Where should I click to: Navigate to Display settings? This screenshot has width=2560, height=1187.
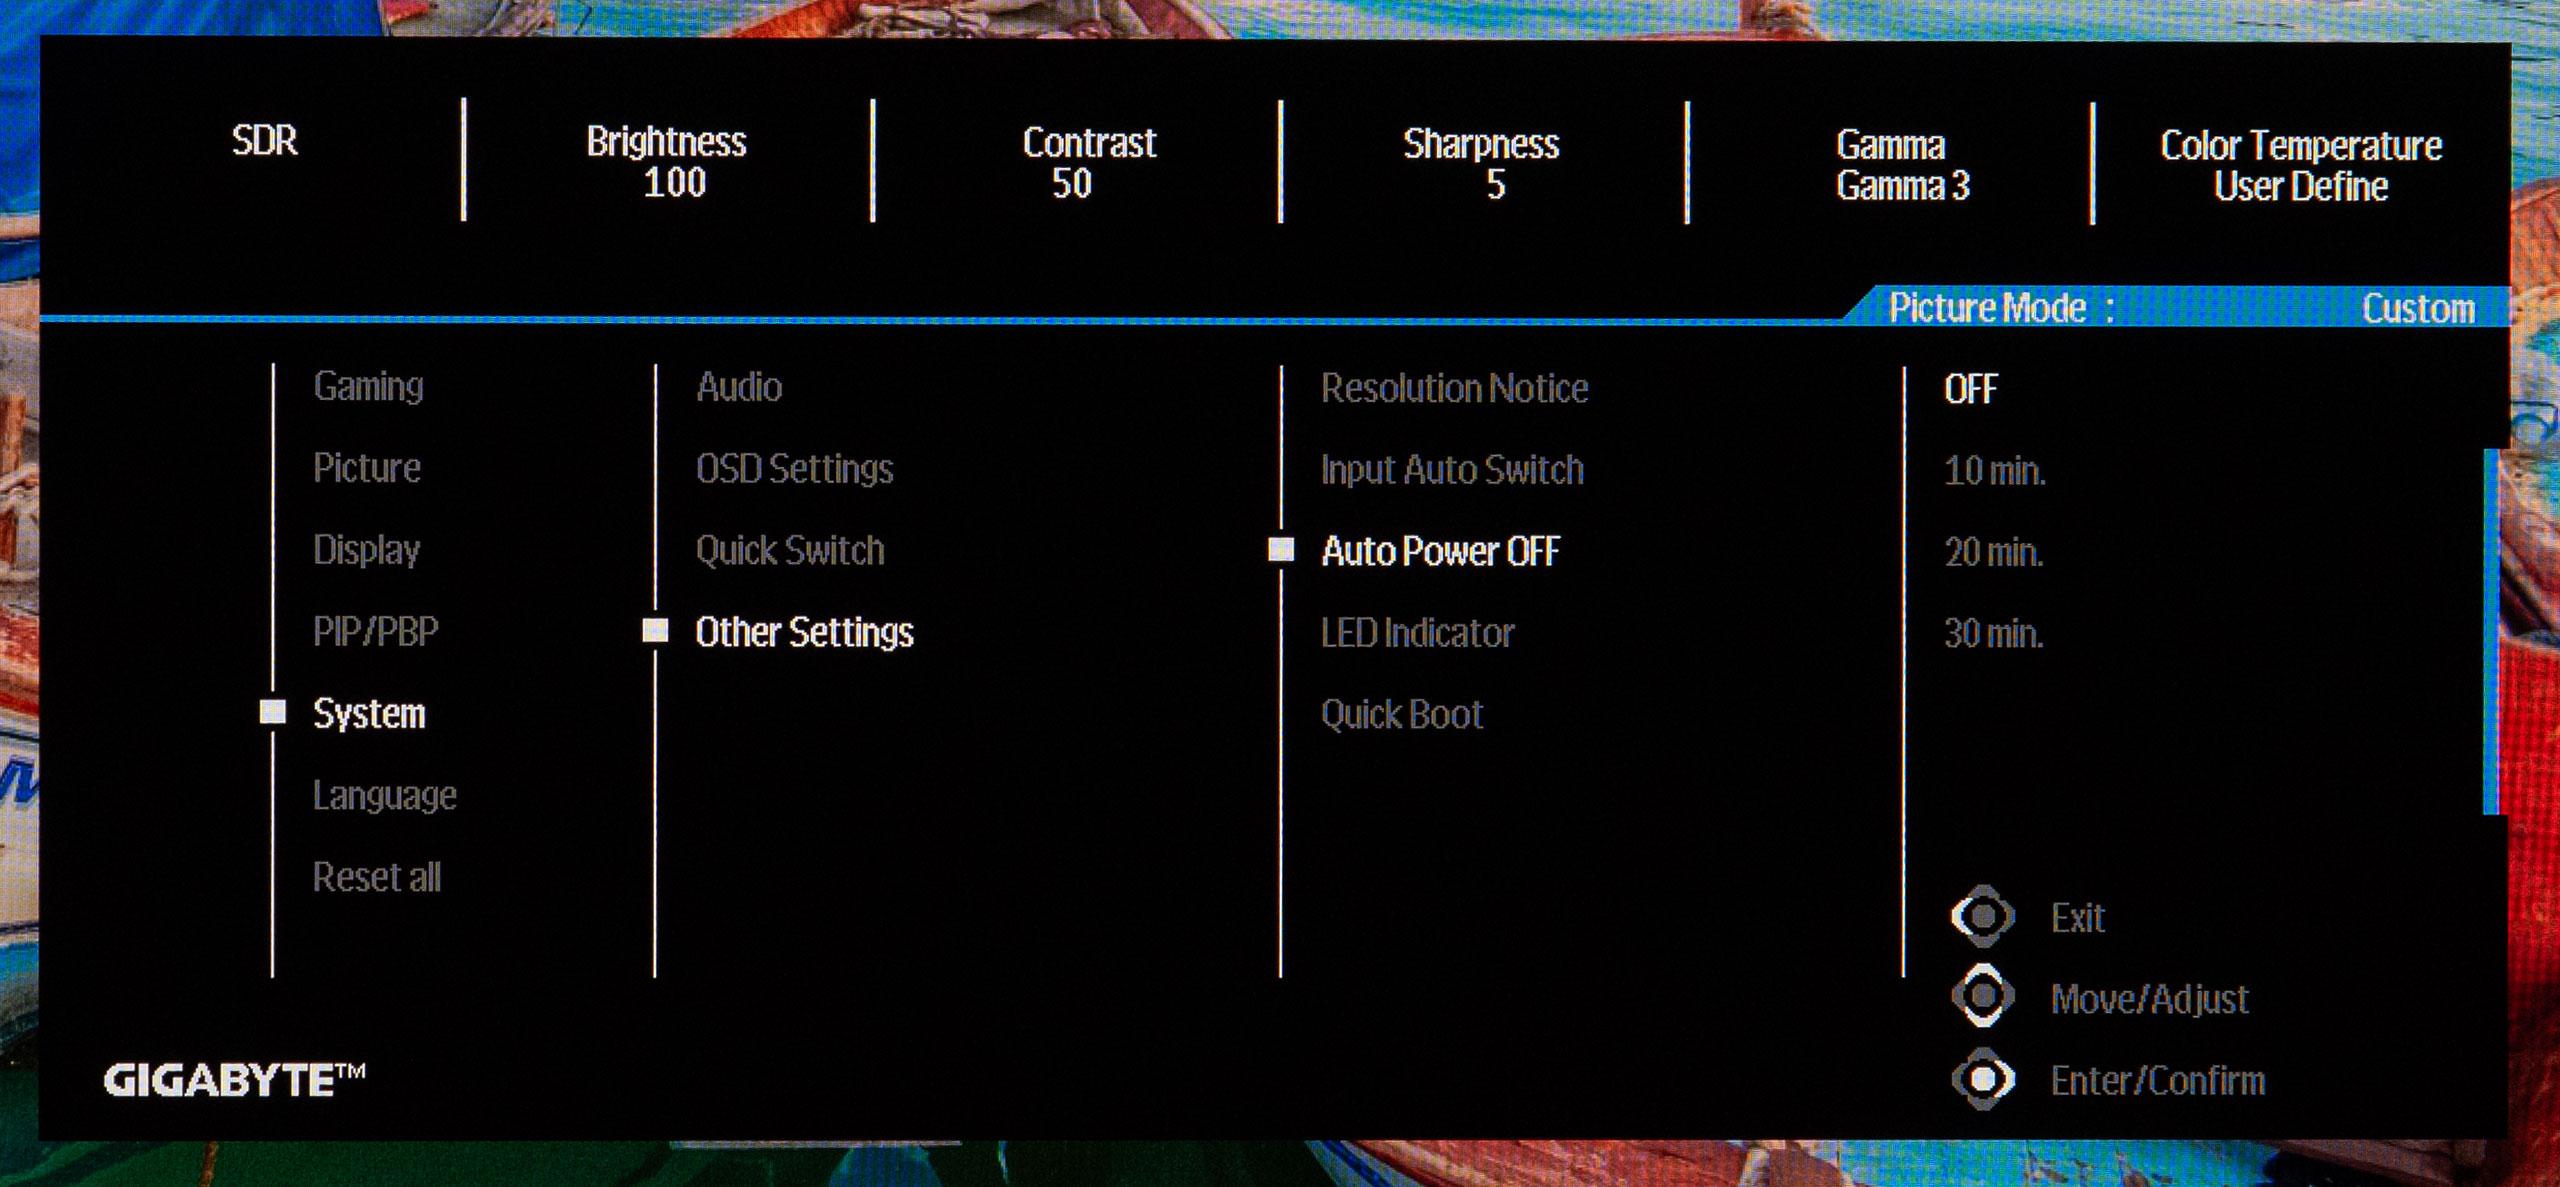click(x=364, y=547)
